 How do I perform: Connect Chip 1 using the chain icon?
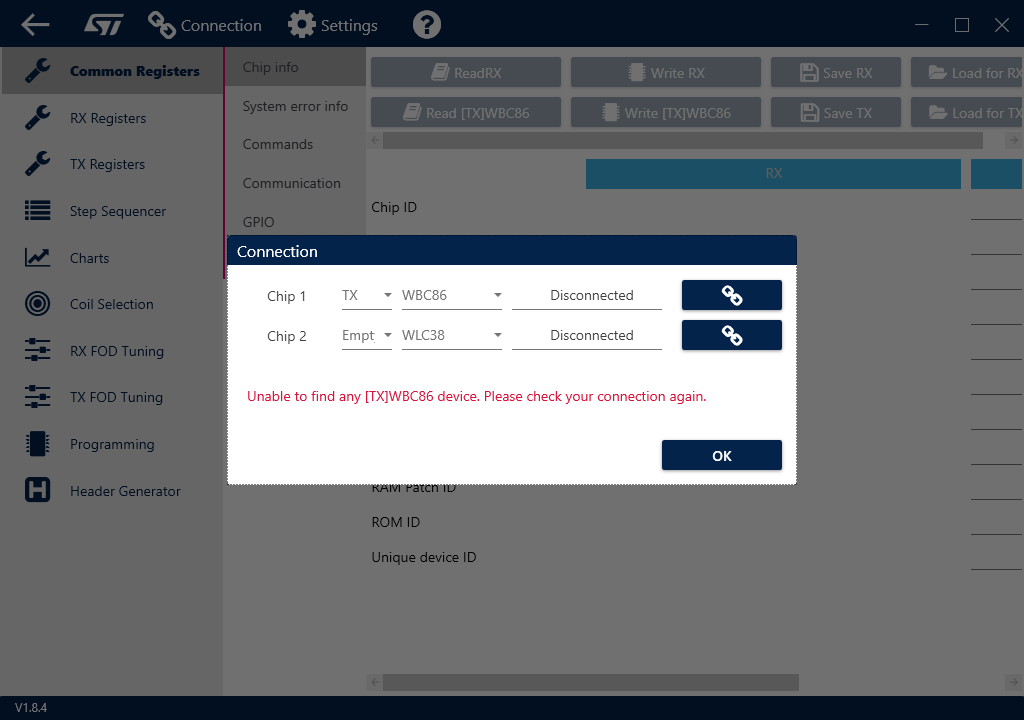pyautogui.click(x=731, y=295)
